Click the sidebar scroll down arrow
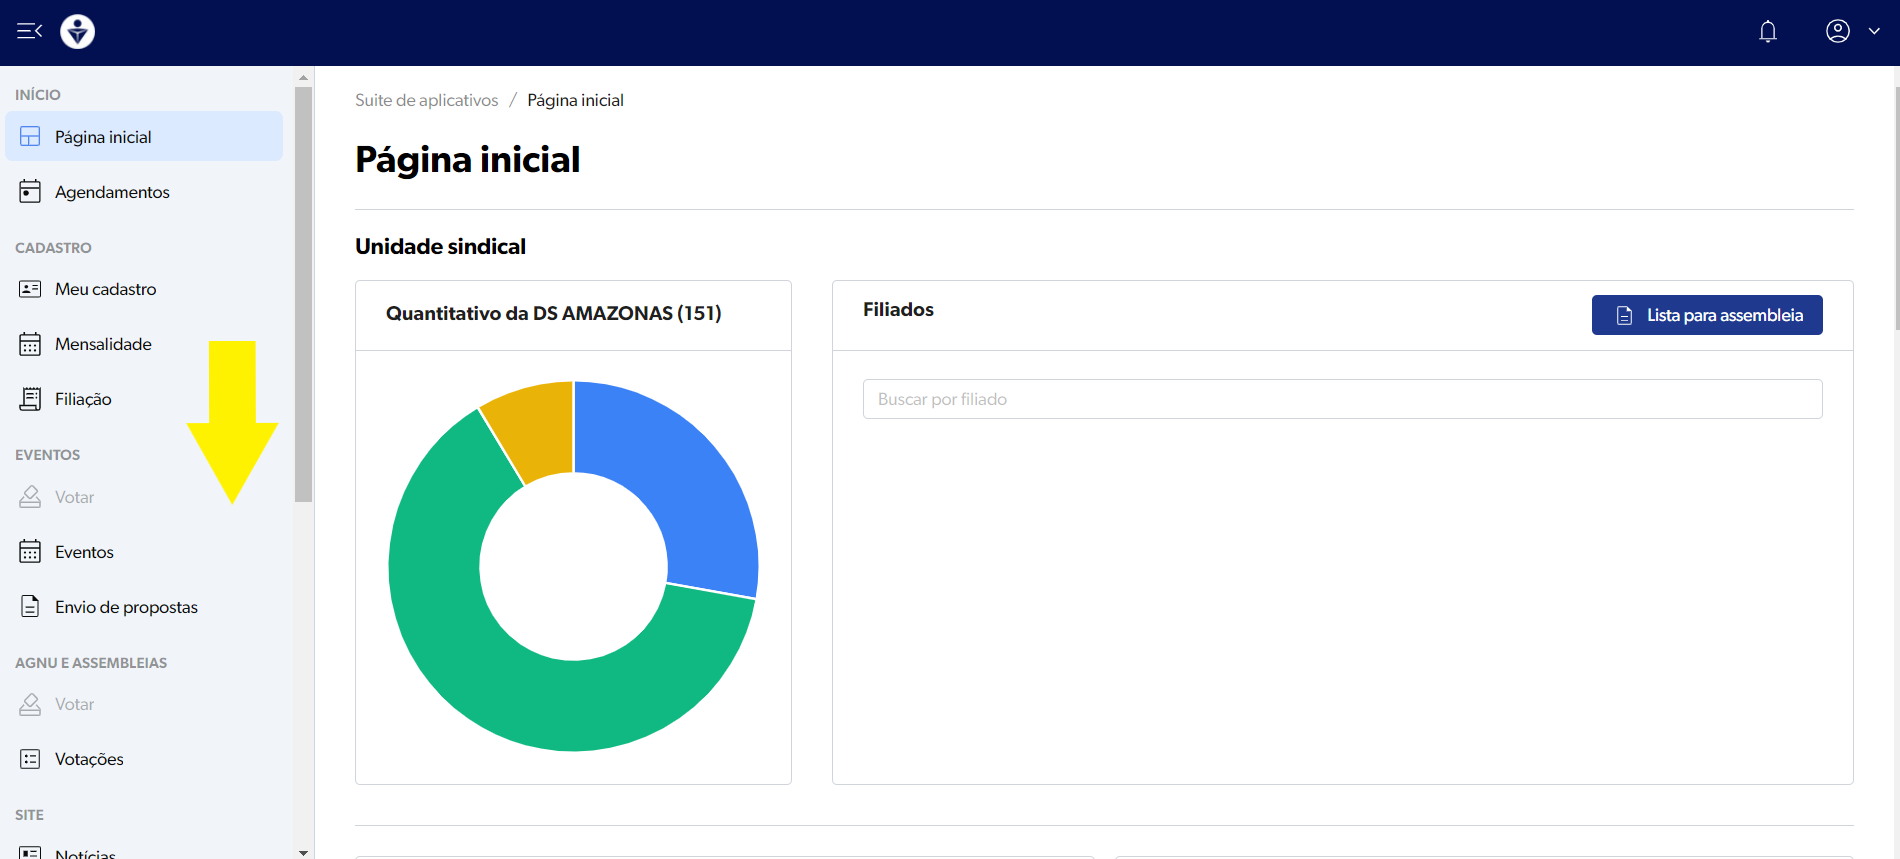 tap(303, 852)
